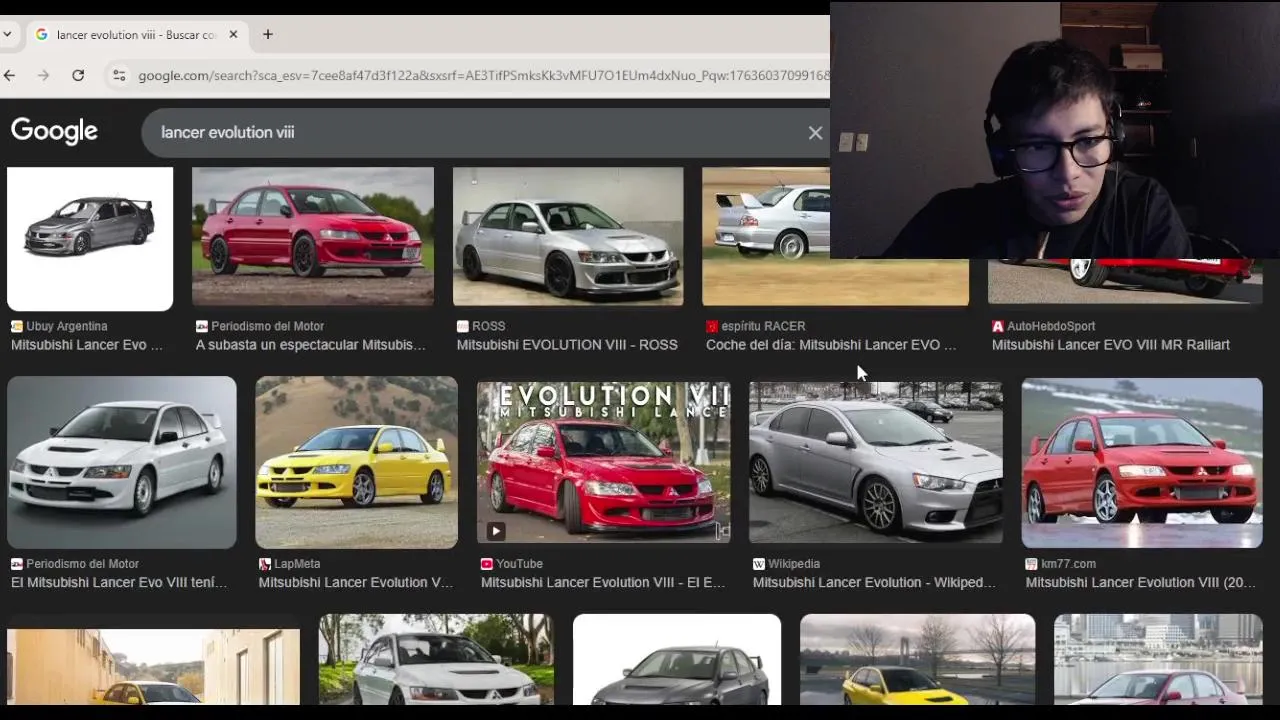Open the espíritu RACER silver car thumbnail
1280x720 pixels.
835,236
